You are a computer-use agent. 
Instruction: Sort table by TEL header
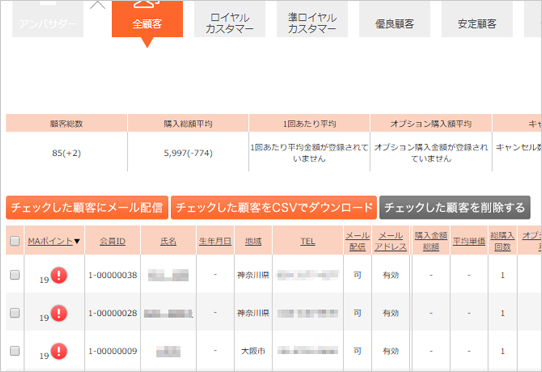pos(308,241)
